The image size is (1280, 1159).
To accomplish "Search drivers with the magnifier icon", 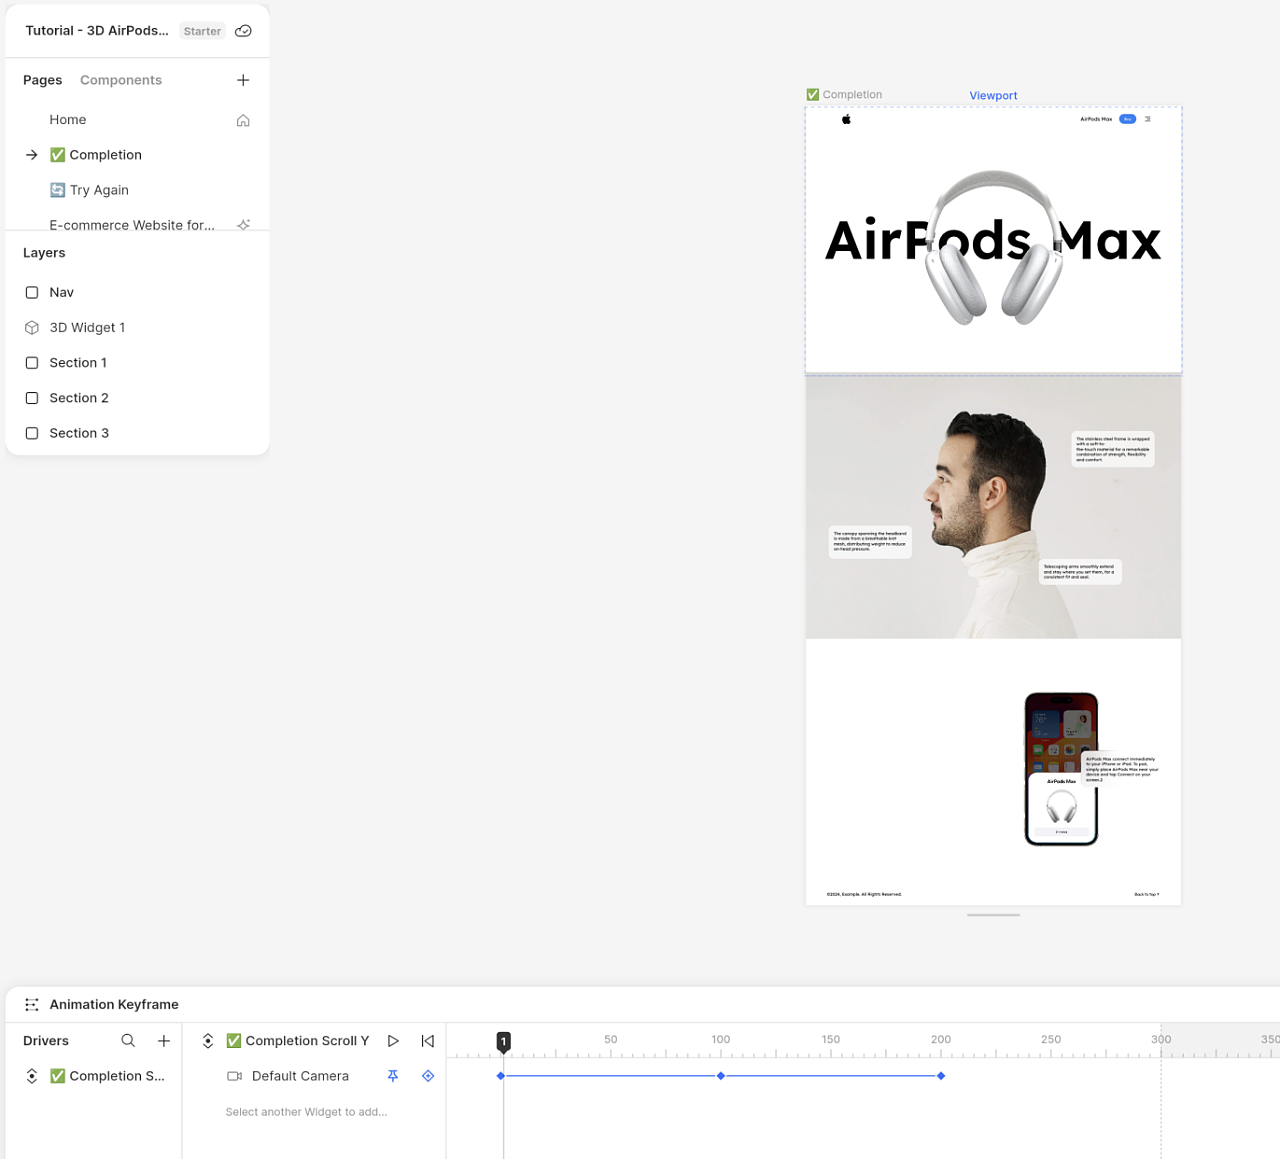I will click(128, 1041).
